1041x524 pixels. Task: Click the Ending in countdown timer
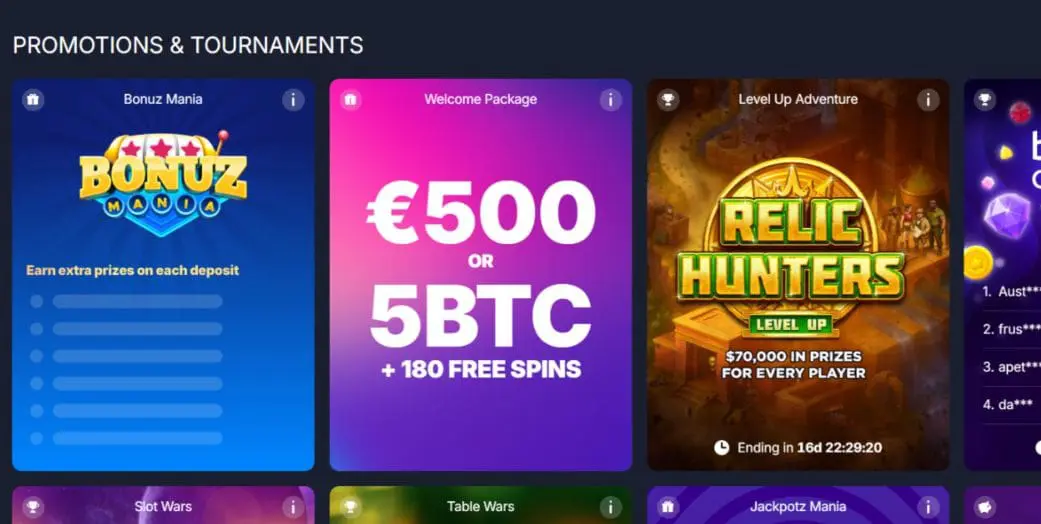click(799, 448)
